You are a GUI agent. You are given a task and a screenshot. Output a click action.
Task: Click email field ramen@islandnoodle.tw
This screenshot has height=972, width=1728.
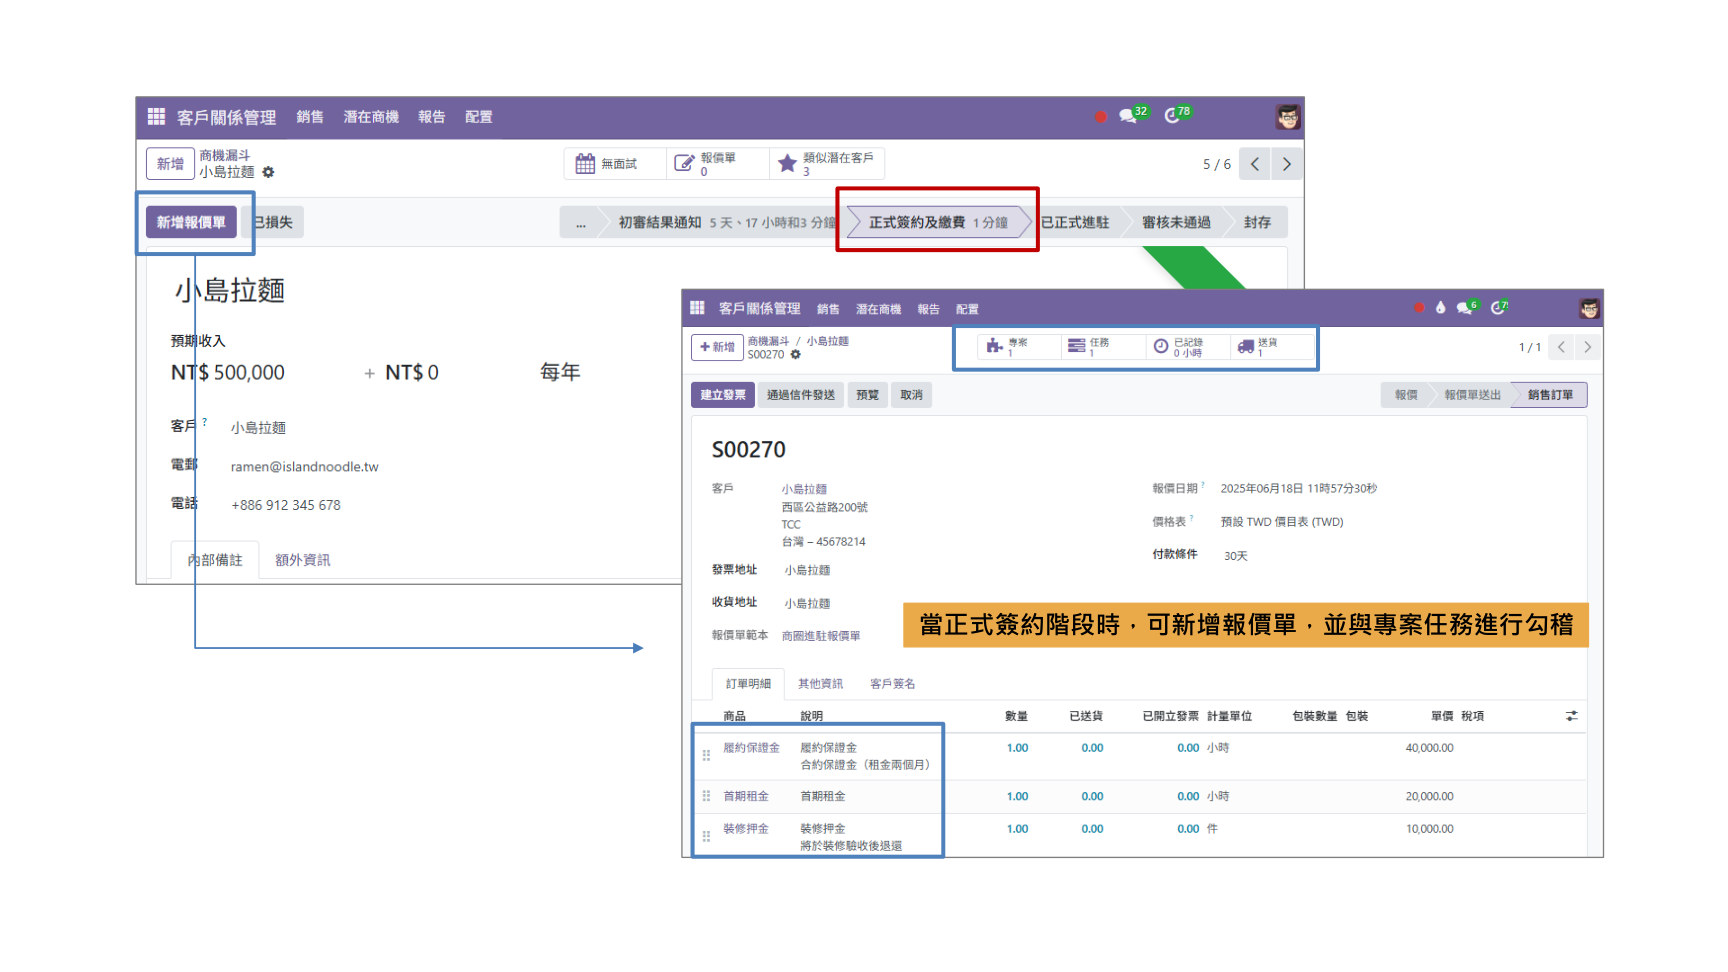pos(305,467)
